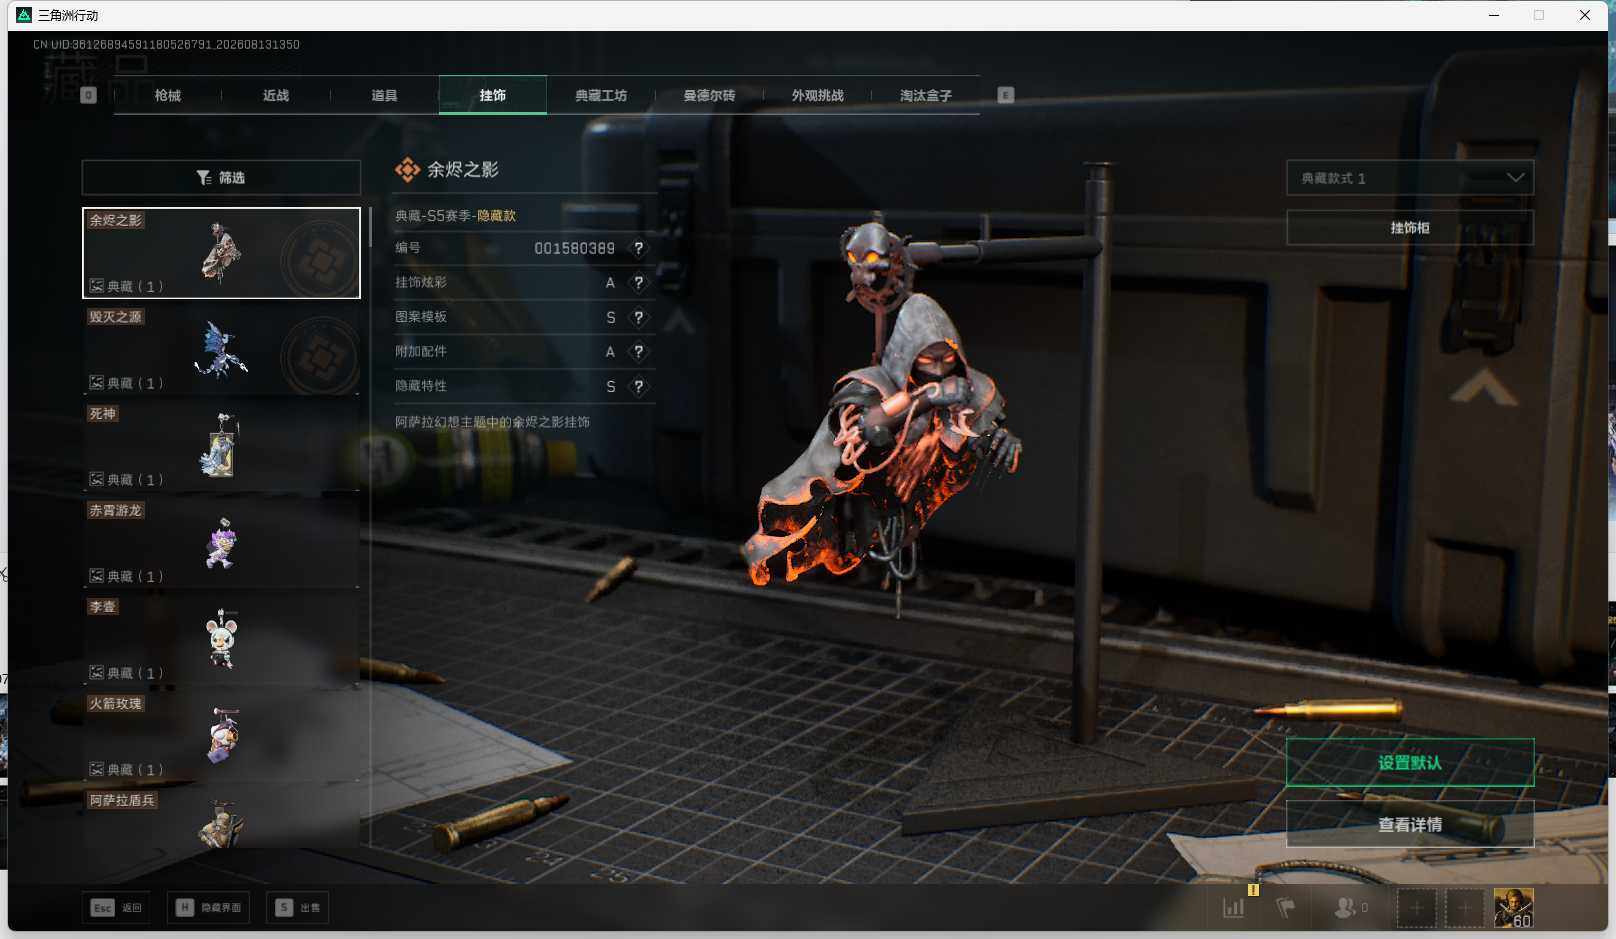The image size is (1616, 939).
Task: Switch to the 外观挑战 tab
Action: (818, 95)
